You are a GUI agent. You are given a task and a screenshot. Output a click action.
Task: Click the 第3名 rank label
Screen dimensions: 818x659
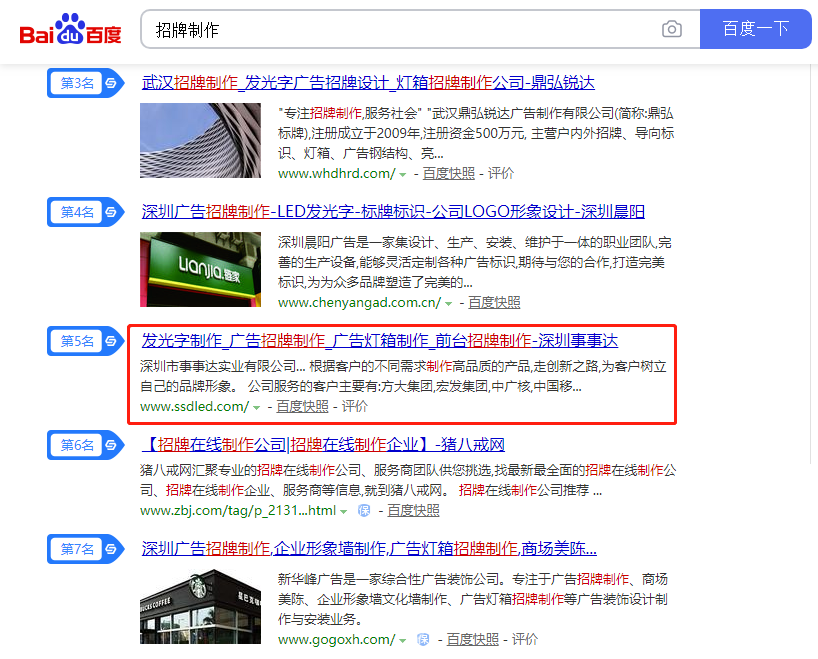(77, 82)
